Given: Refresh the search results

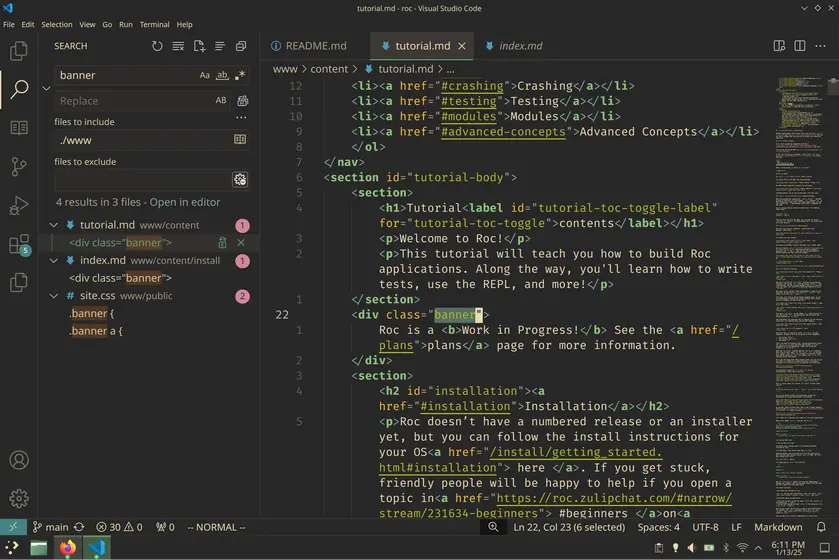Looking at the screenshot, I should coord(157,46).
